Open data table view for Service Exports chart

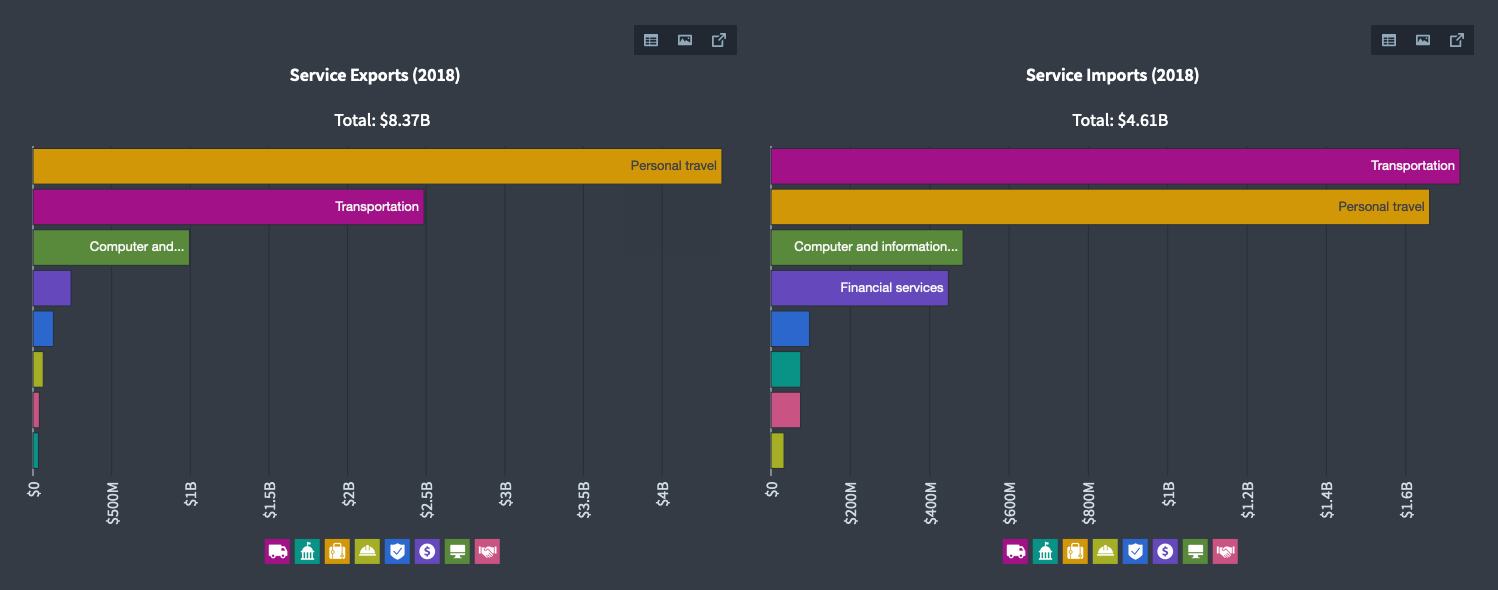(x=651, y=40)
